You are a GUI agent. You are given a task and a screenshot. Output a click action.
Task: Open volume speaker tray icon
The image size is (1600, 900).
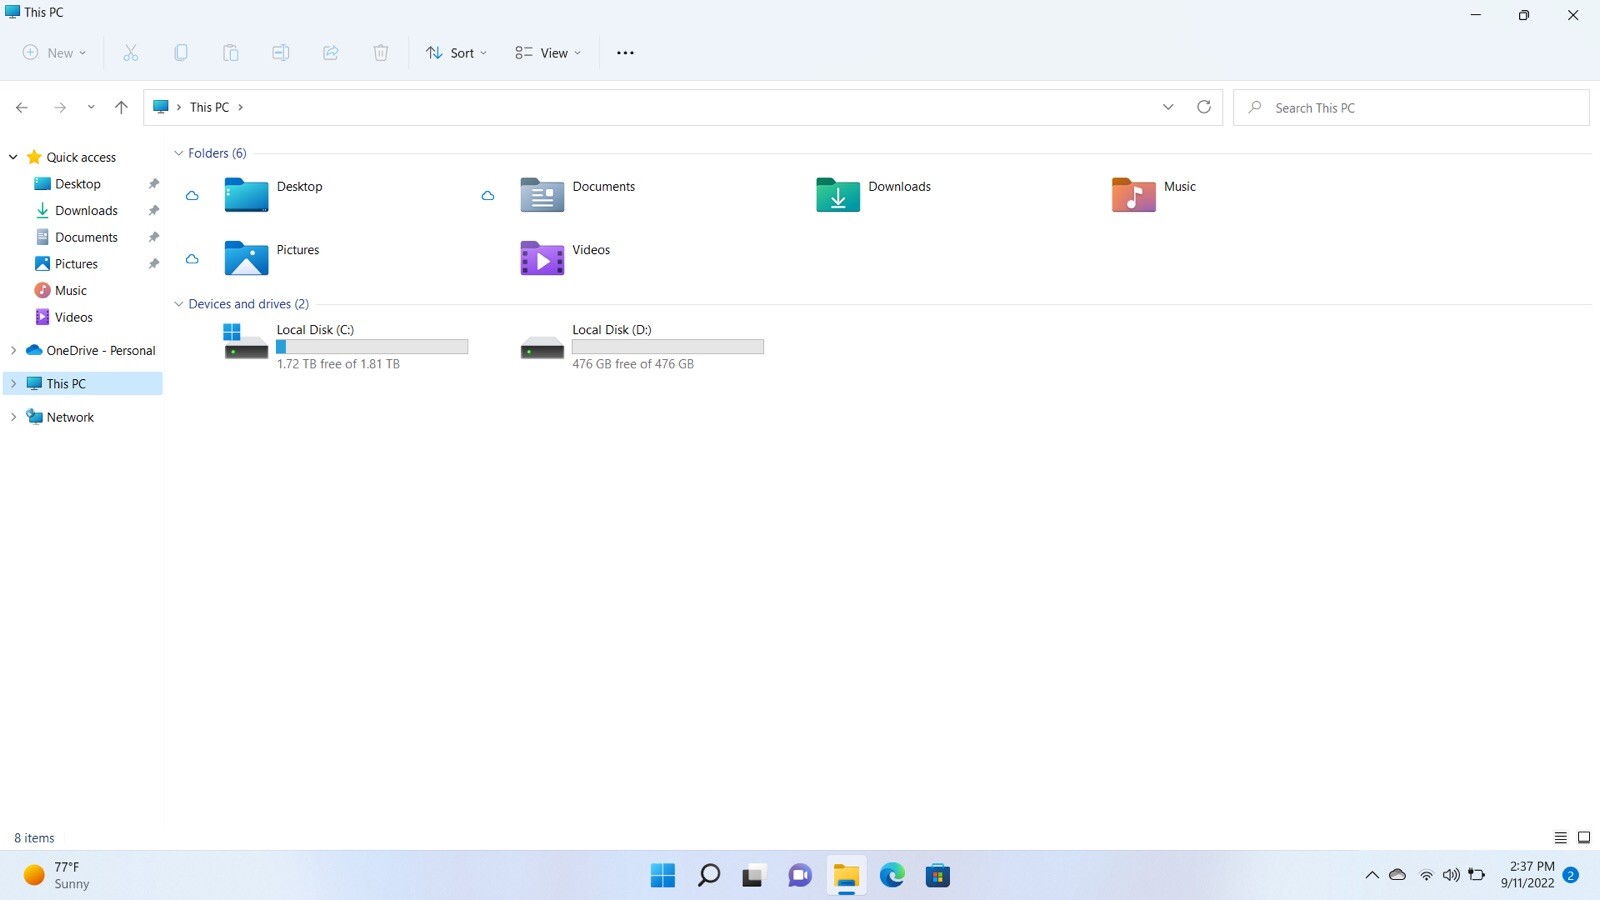(1451, 876)
